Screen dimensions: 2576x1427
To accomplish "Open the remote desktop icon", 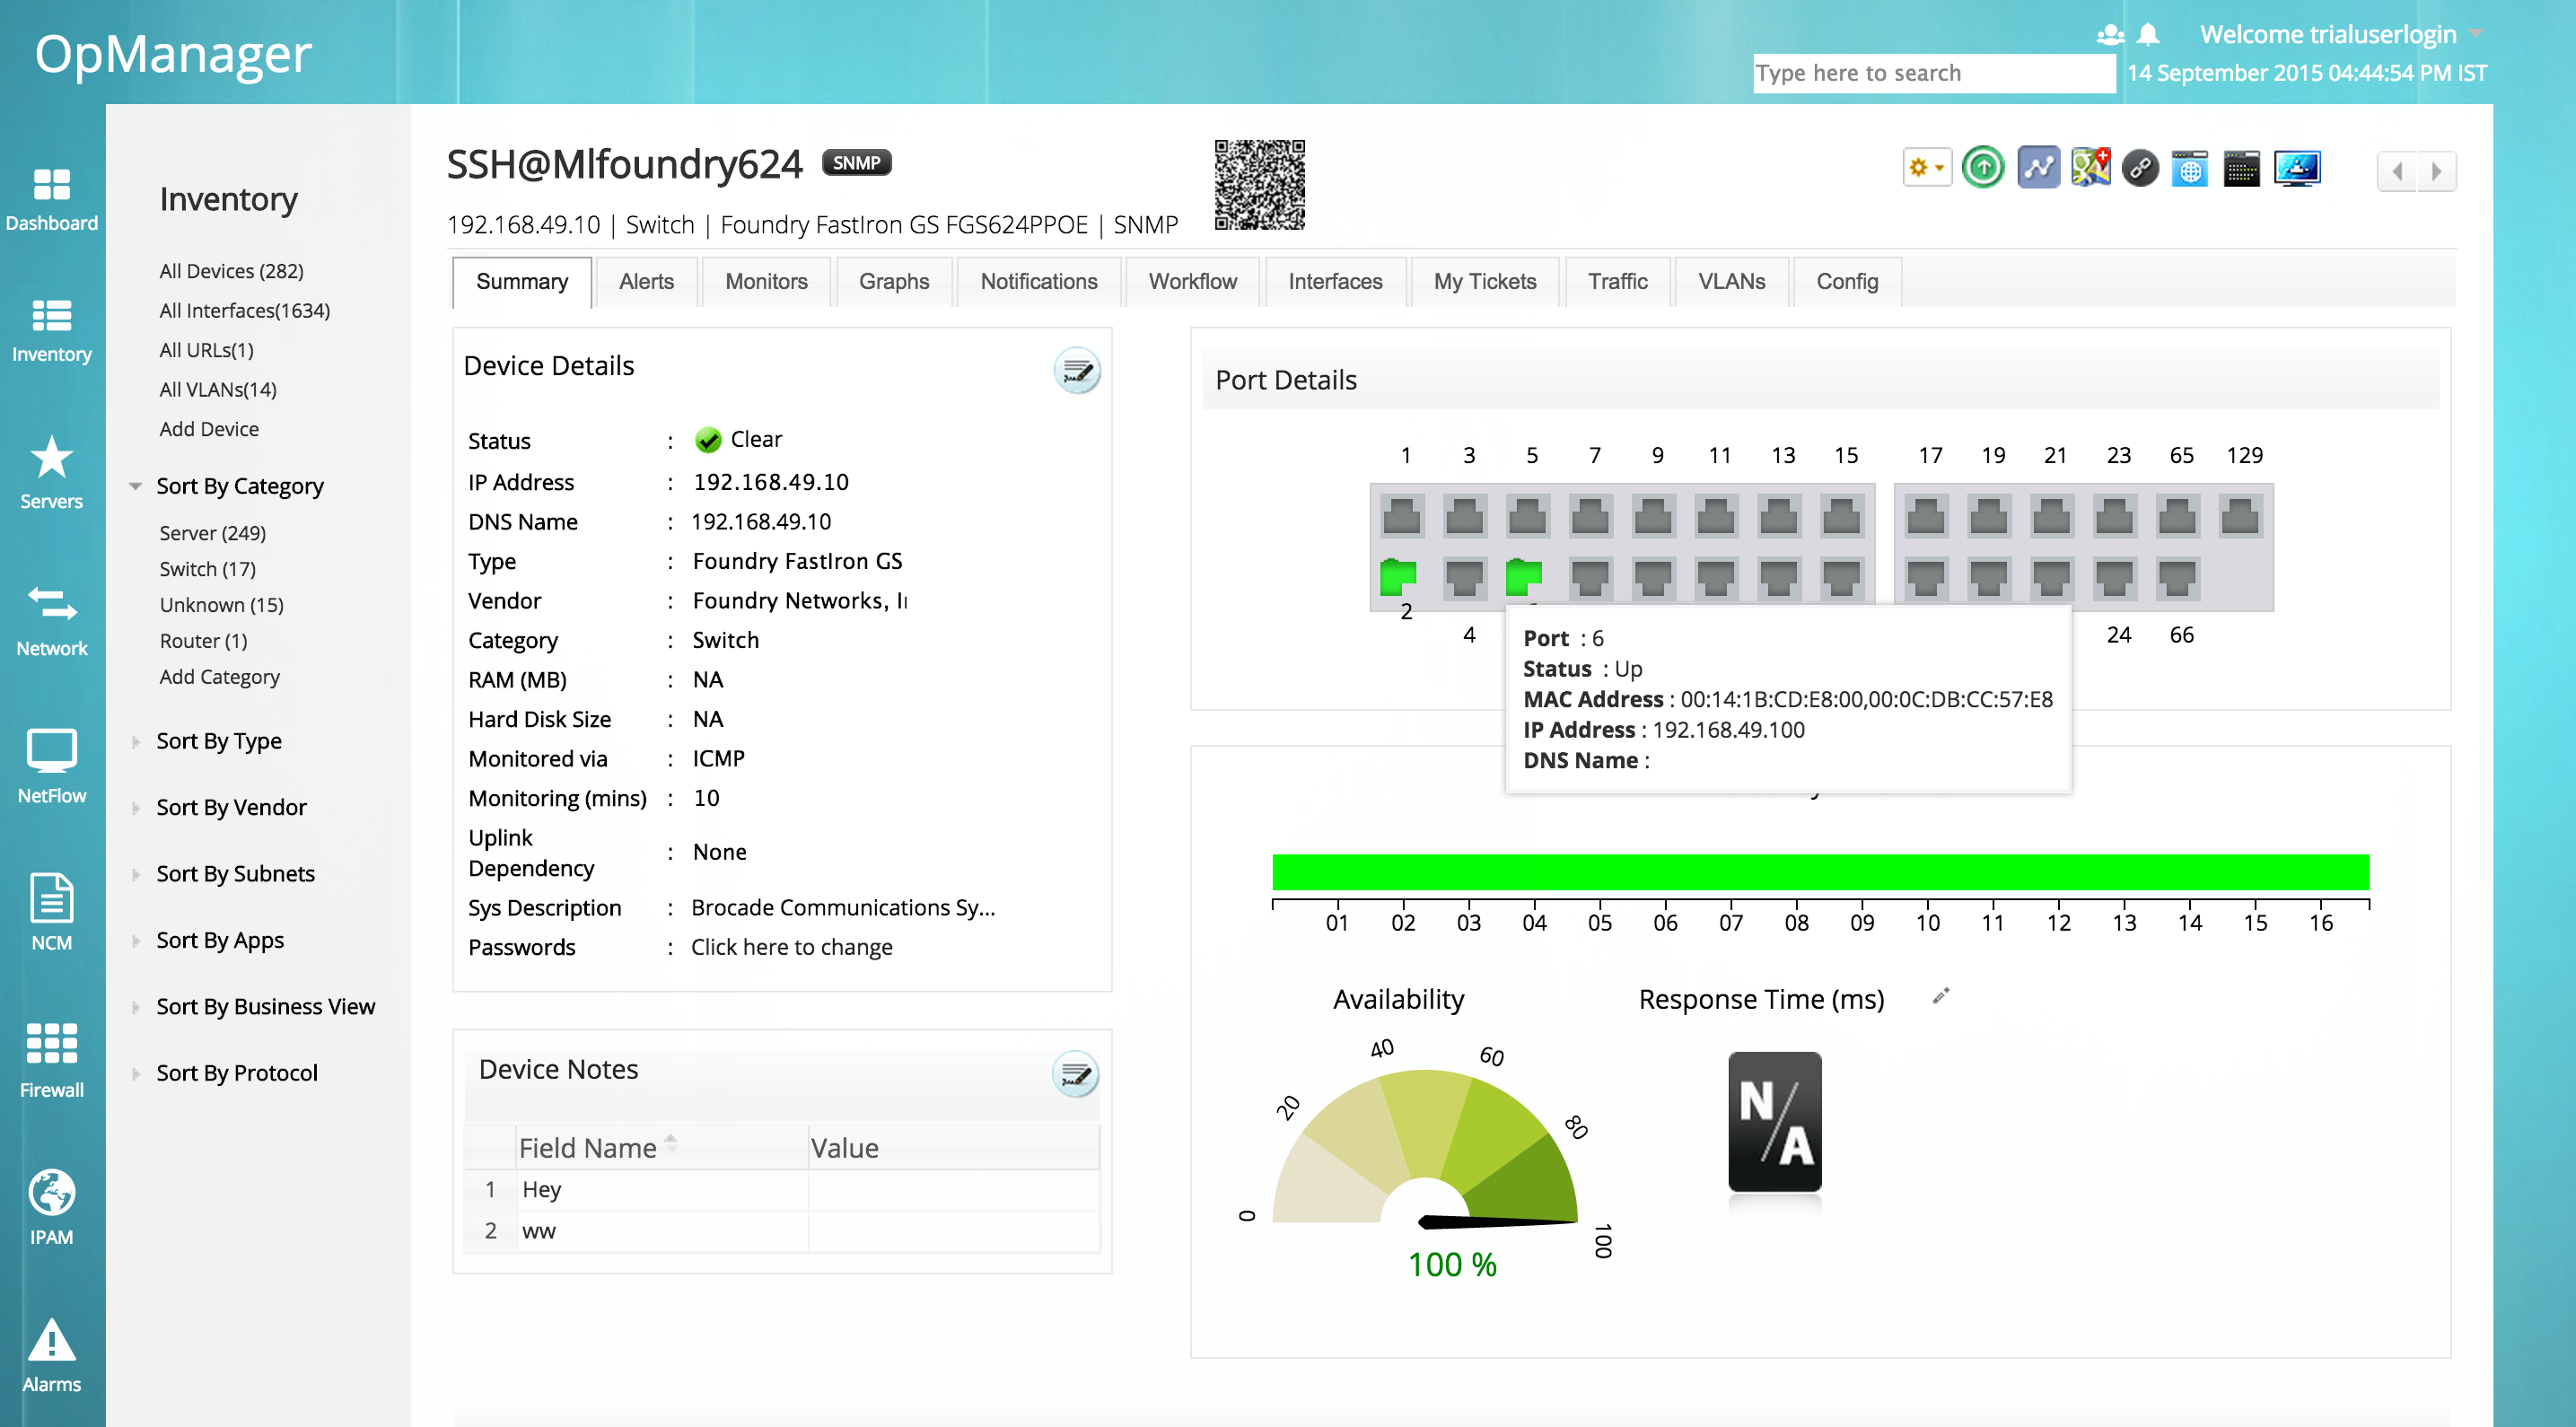I will (2296, 167).
